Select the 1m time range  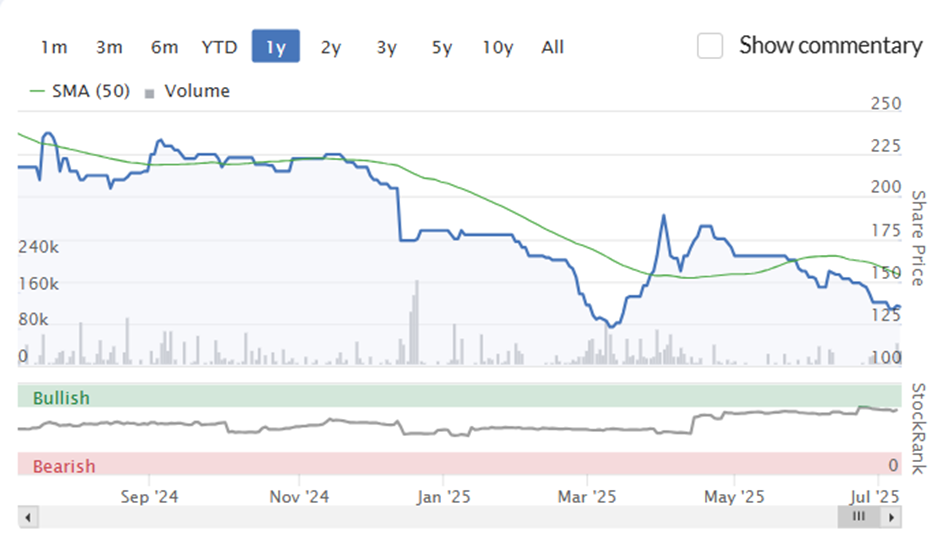click(54, 47)
